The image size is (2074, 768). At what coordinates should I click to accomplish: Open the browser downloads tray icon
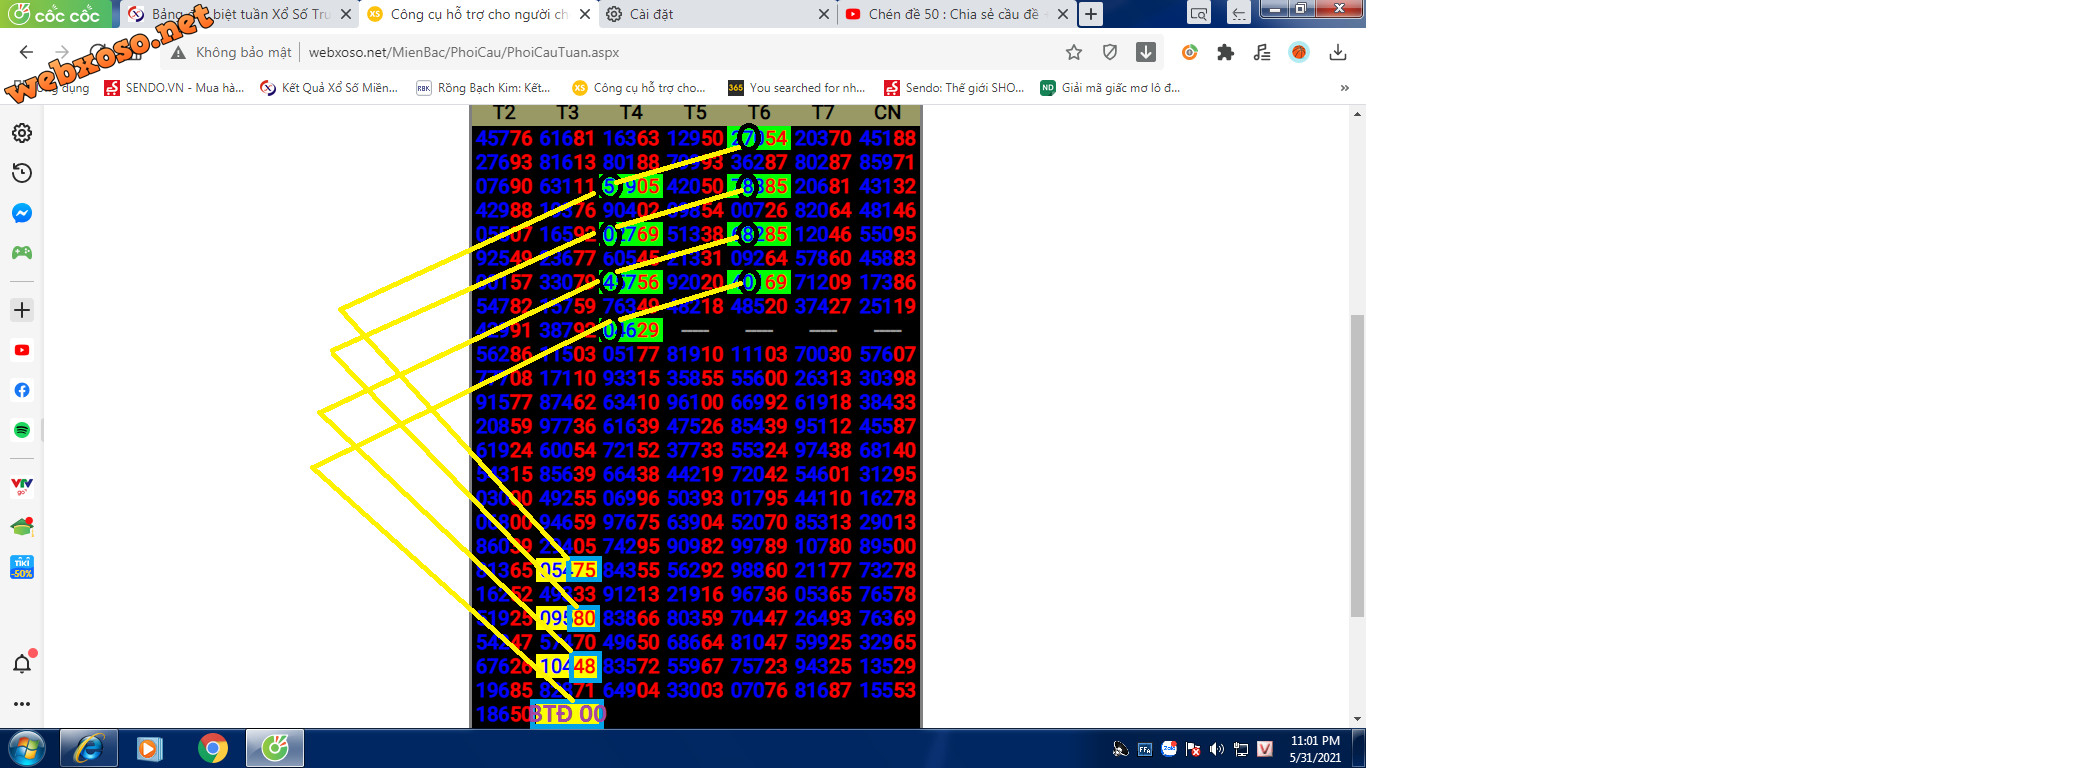1338,52
